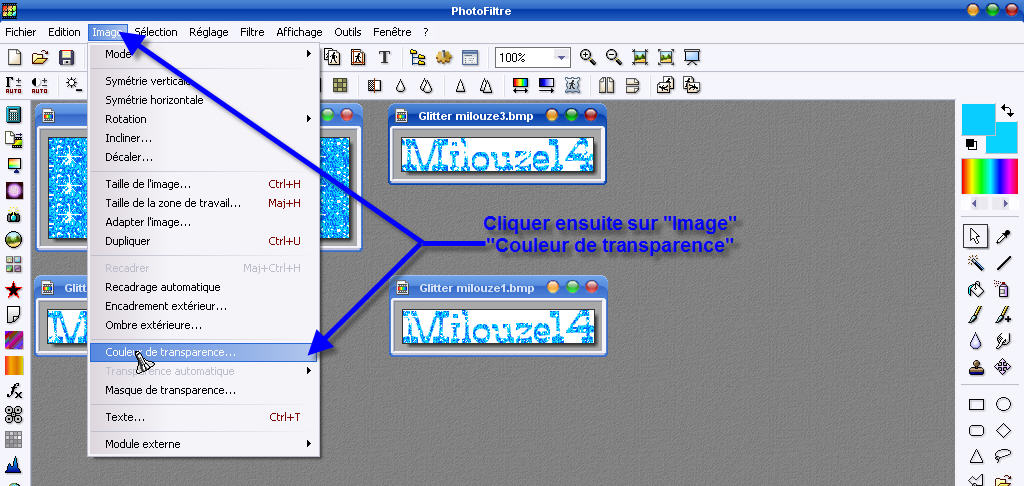The height and width of the screenshot is (486, 1024).
Task: Click the Text tool 'T' icon
Action: pos(383,57)
